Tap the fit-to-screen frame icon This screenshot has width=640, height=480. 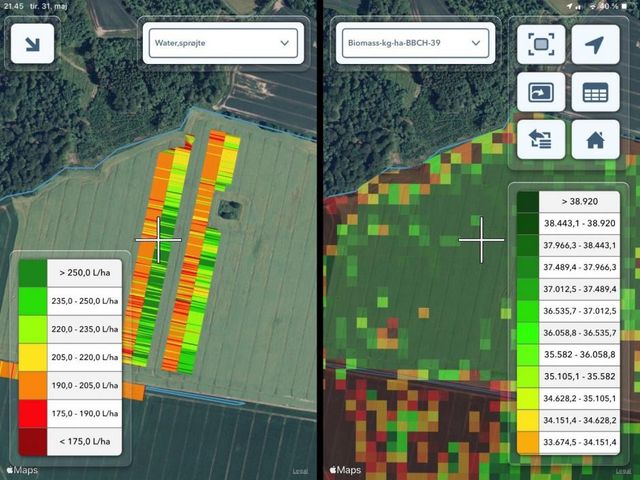[541, 45]
